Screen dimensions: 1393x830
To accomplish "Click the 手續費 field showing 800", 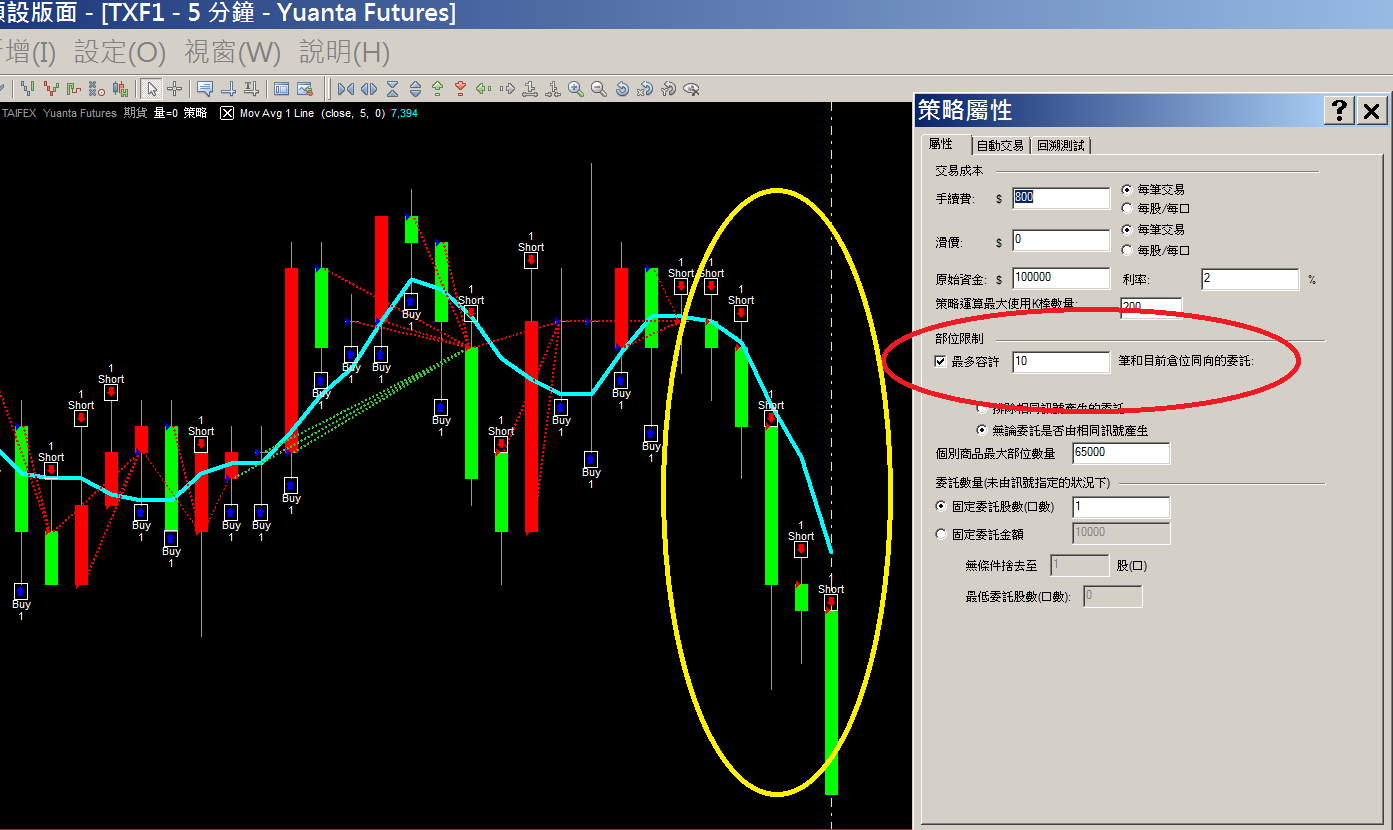I will click(x=1061, y=198).
